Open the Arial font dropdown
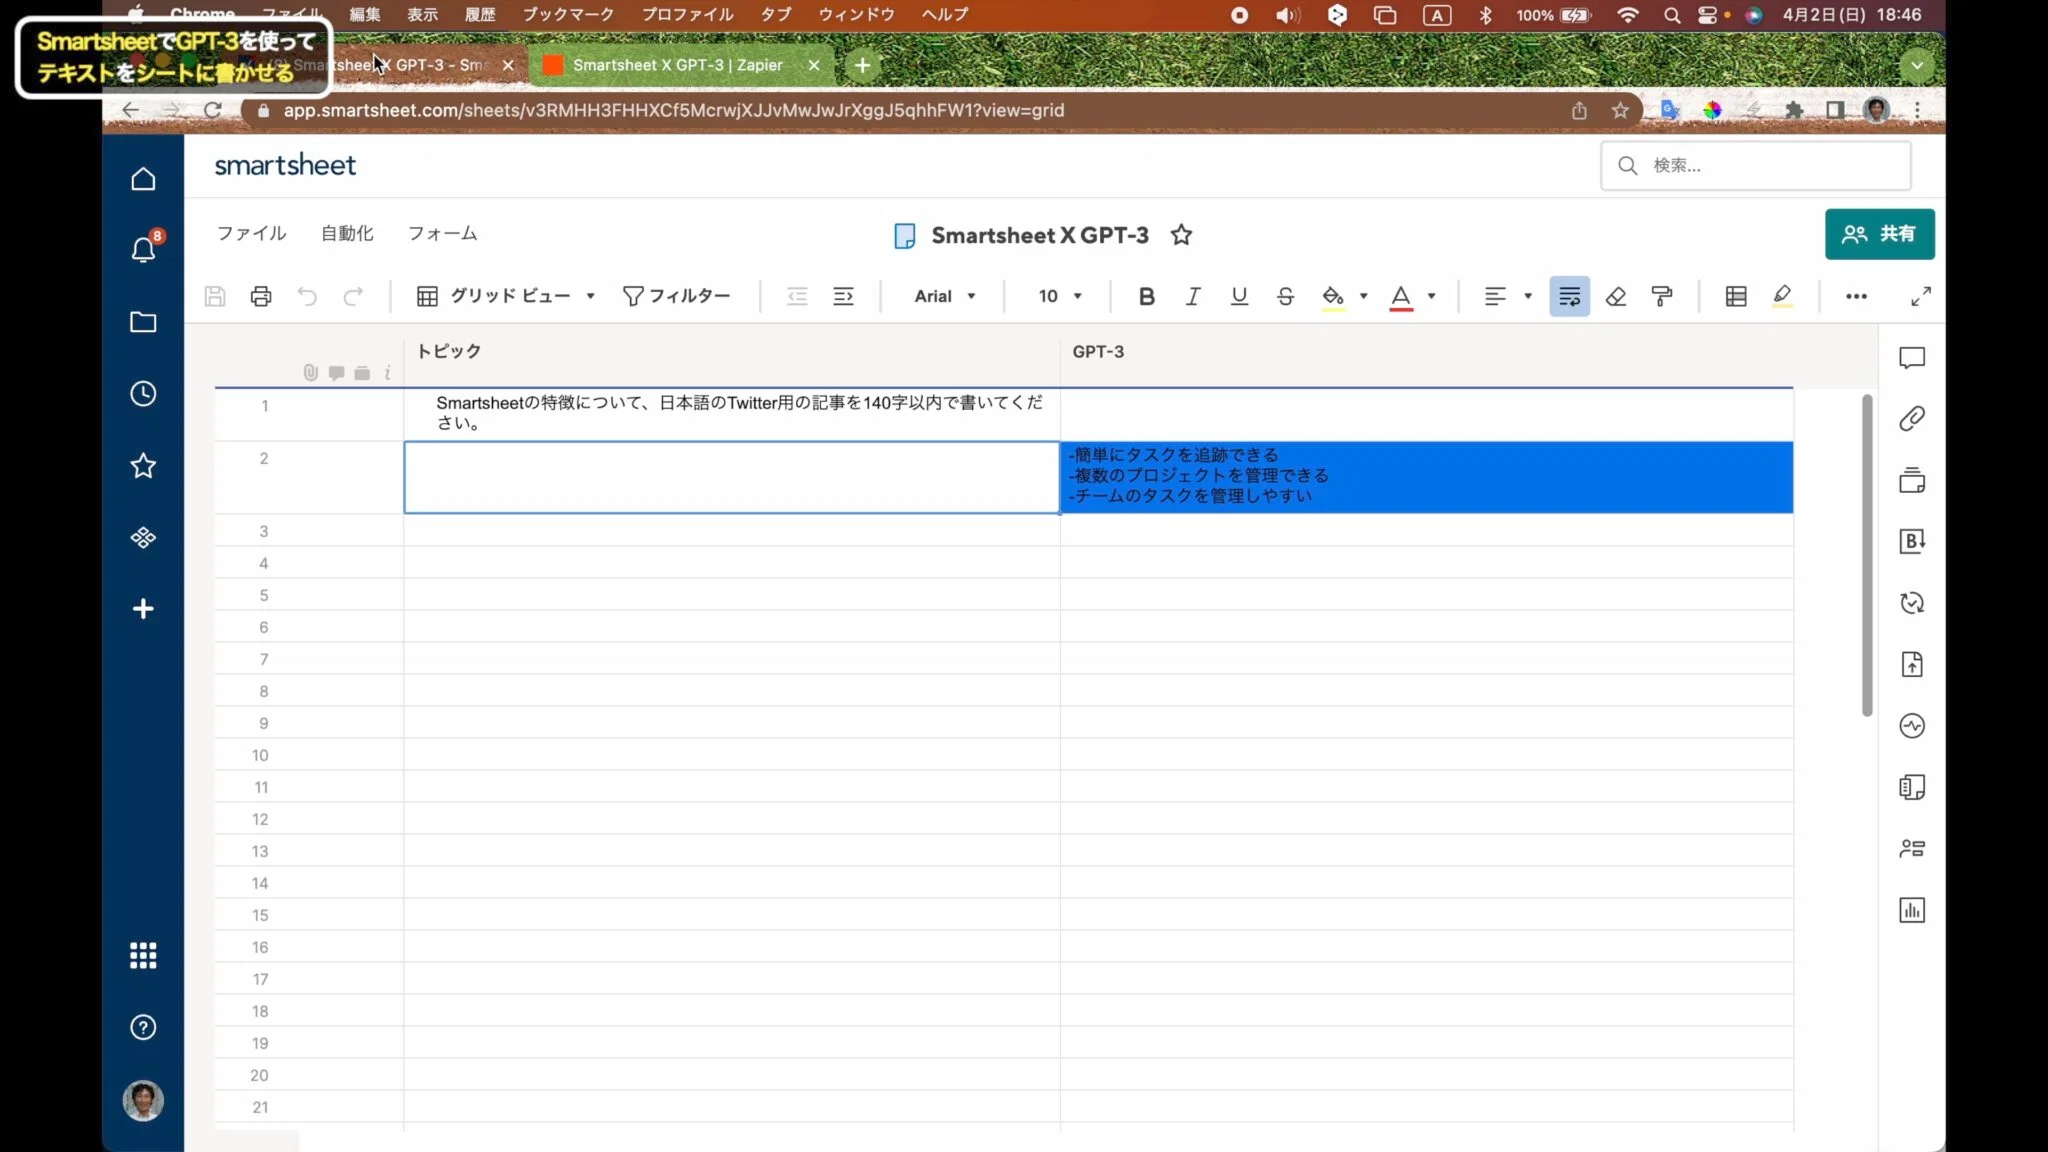Screen dimensions: 2048x1152 point(945,296)
